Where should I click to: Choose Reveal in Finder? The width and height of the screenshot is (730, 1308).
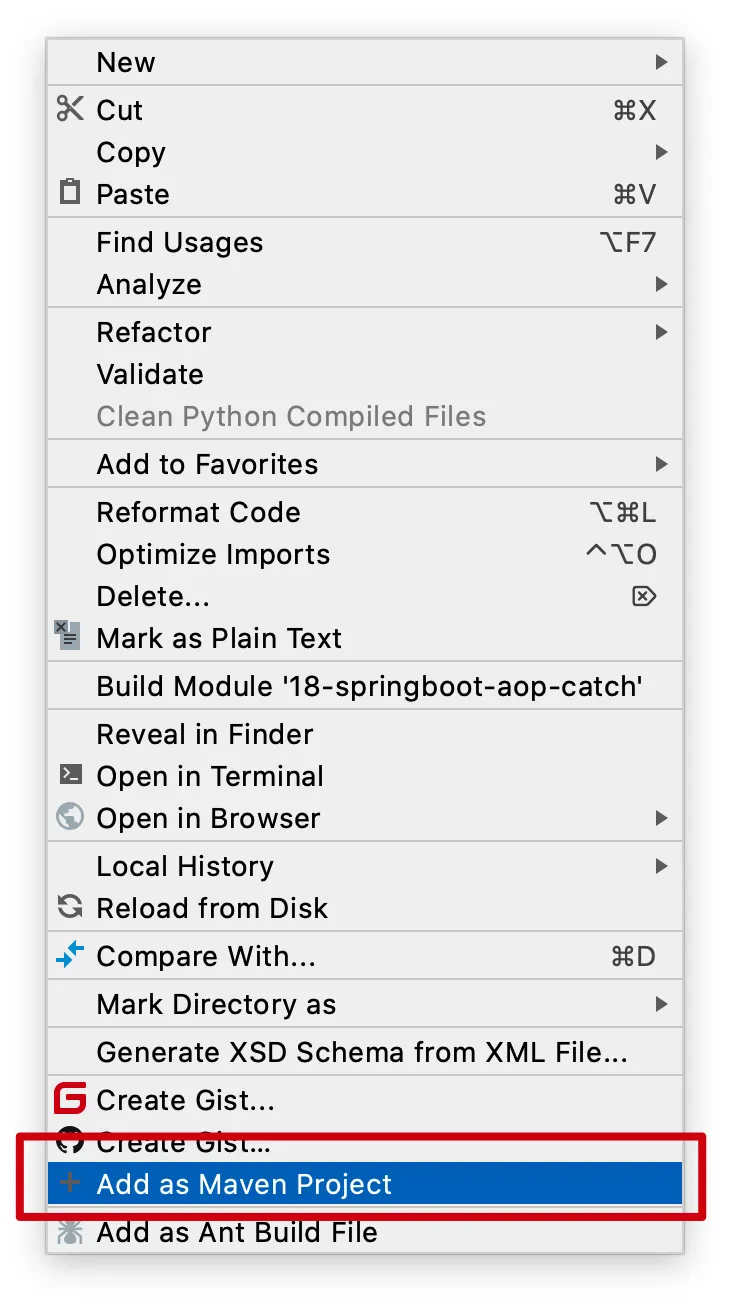tap(365, 734)
